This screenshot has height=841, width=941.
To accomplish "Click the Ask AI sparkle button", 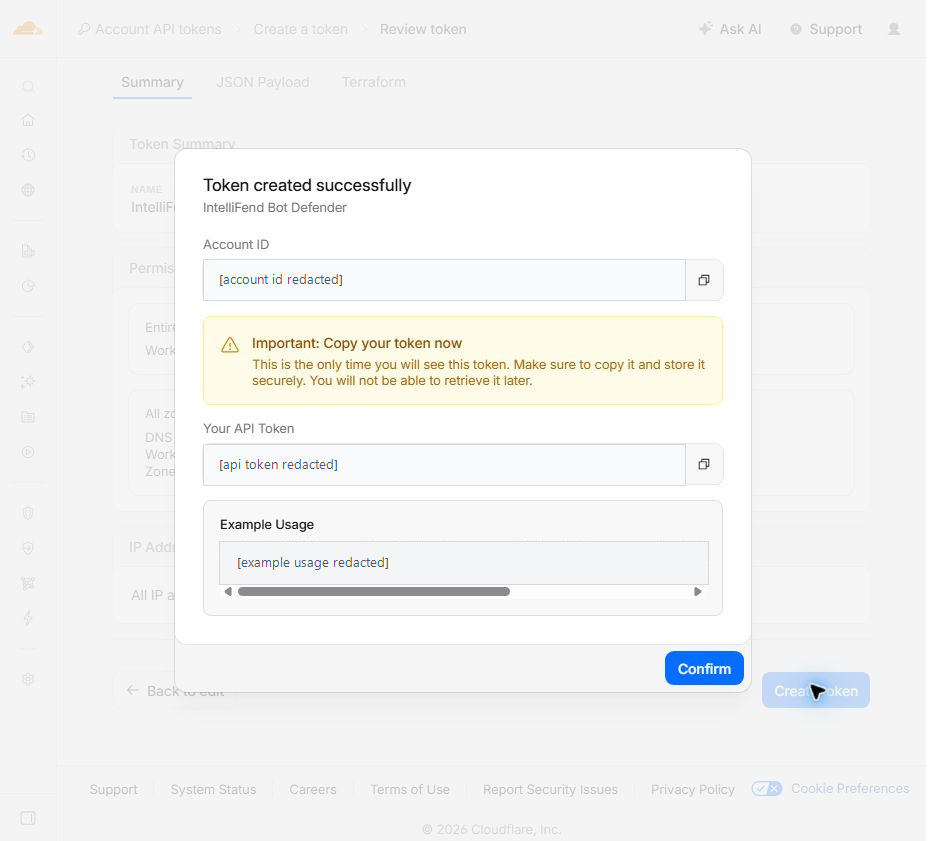I will pyautogui.click(x=730, y=29).
